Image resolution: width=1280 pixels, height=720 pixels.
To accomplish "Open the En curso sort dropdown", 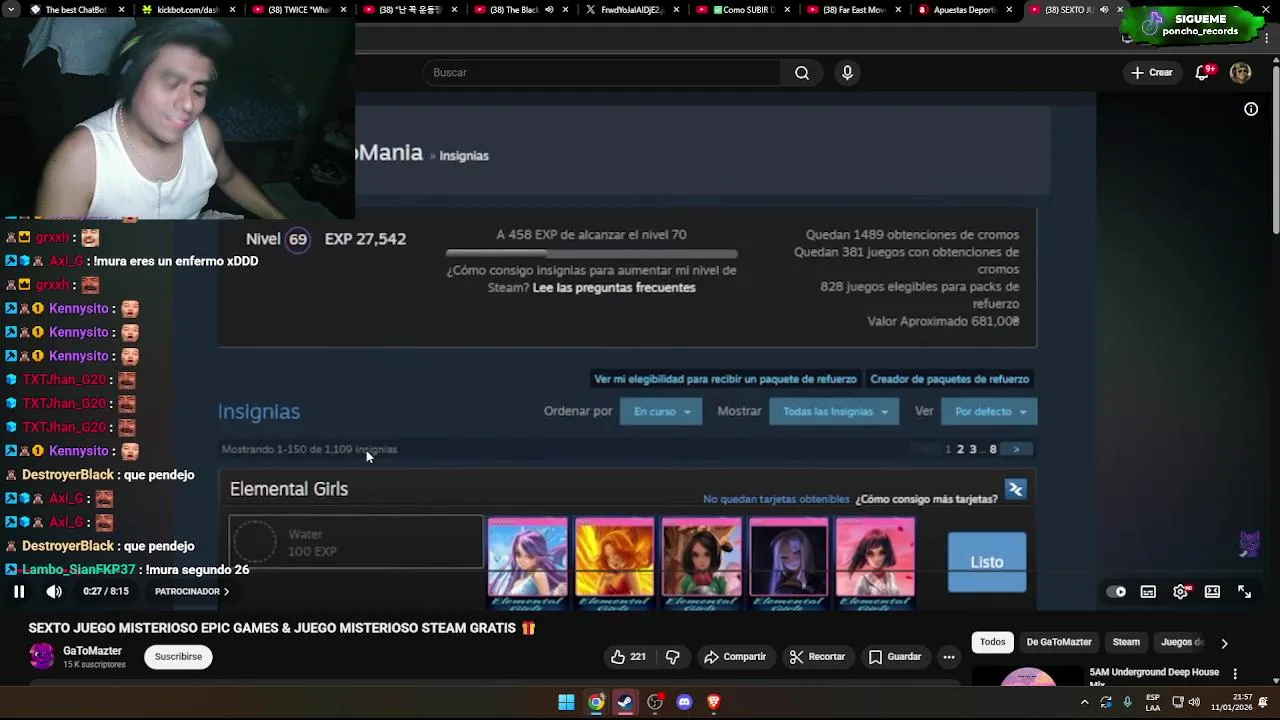I will click(x=661, y=412).
